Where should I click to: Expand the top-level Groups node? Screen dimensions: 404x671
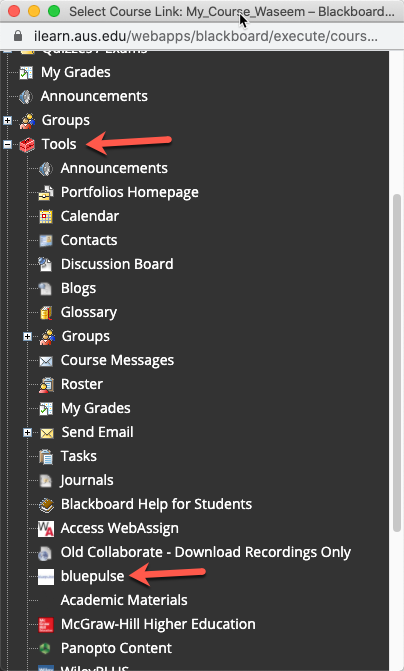7,121
